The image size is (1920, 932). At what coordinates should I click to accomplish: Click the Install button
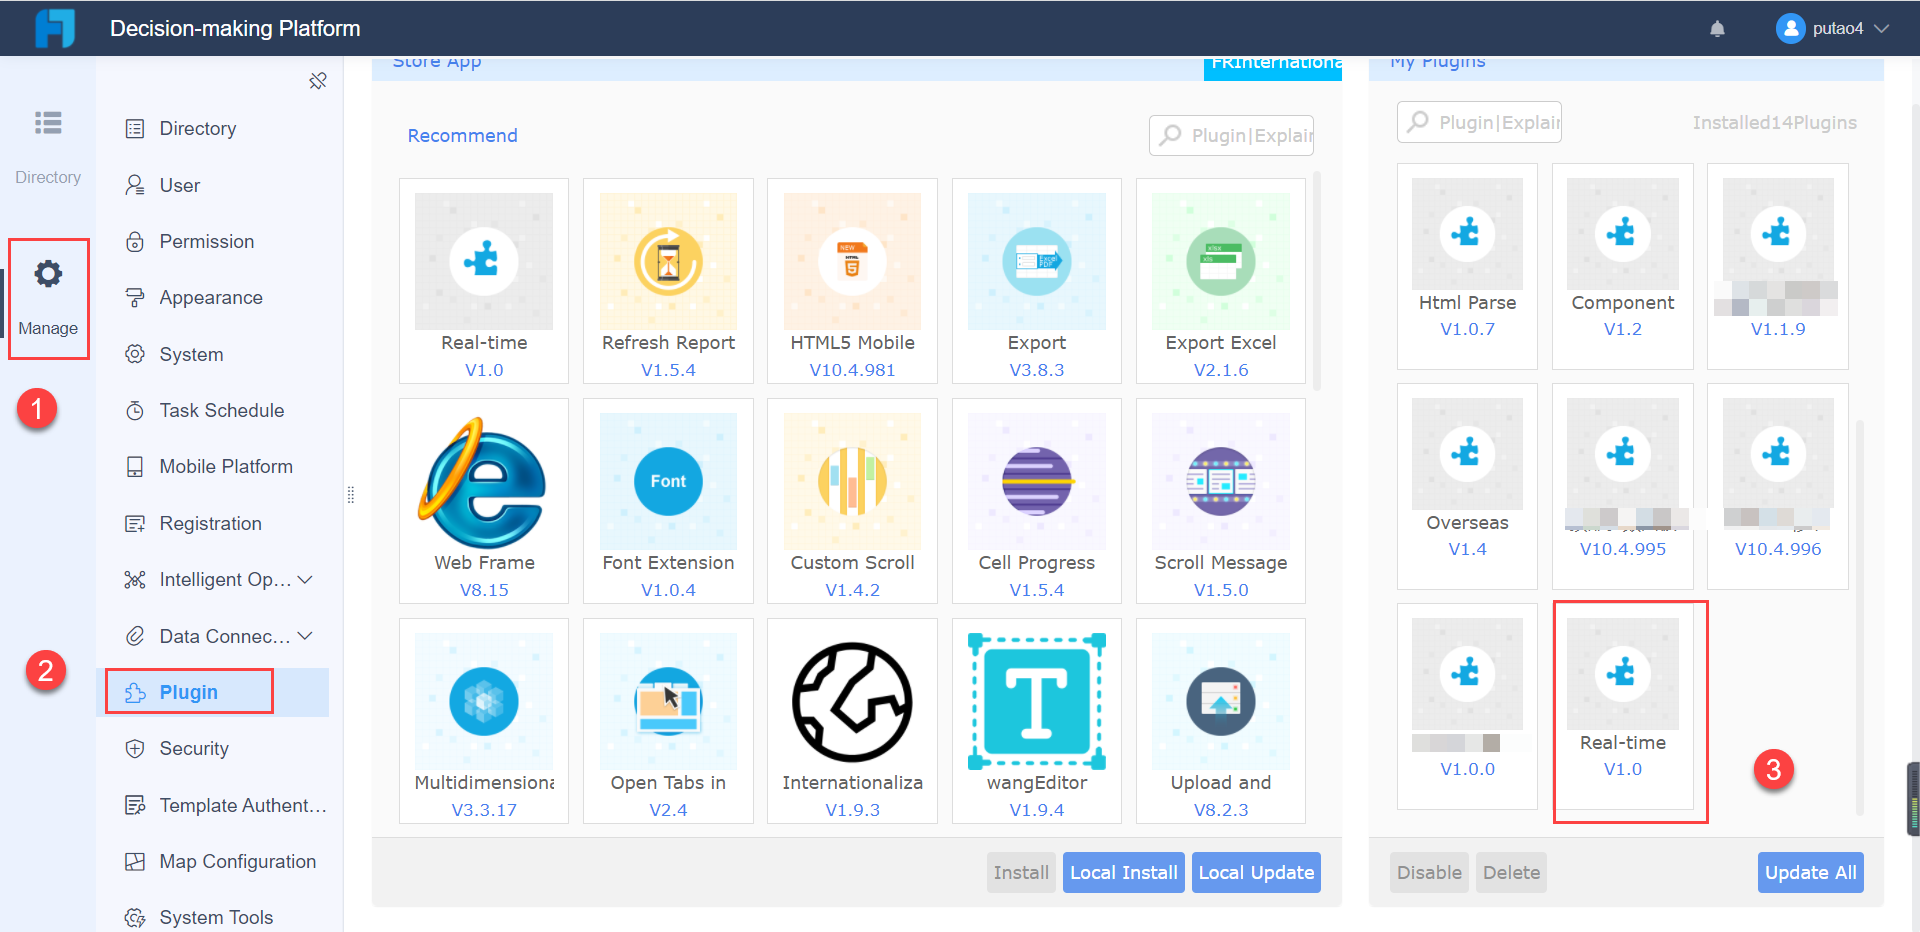pyautogui.click(x=1021, y=873)
